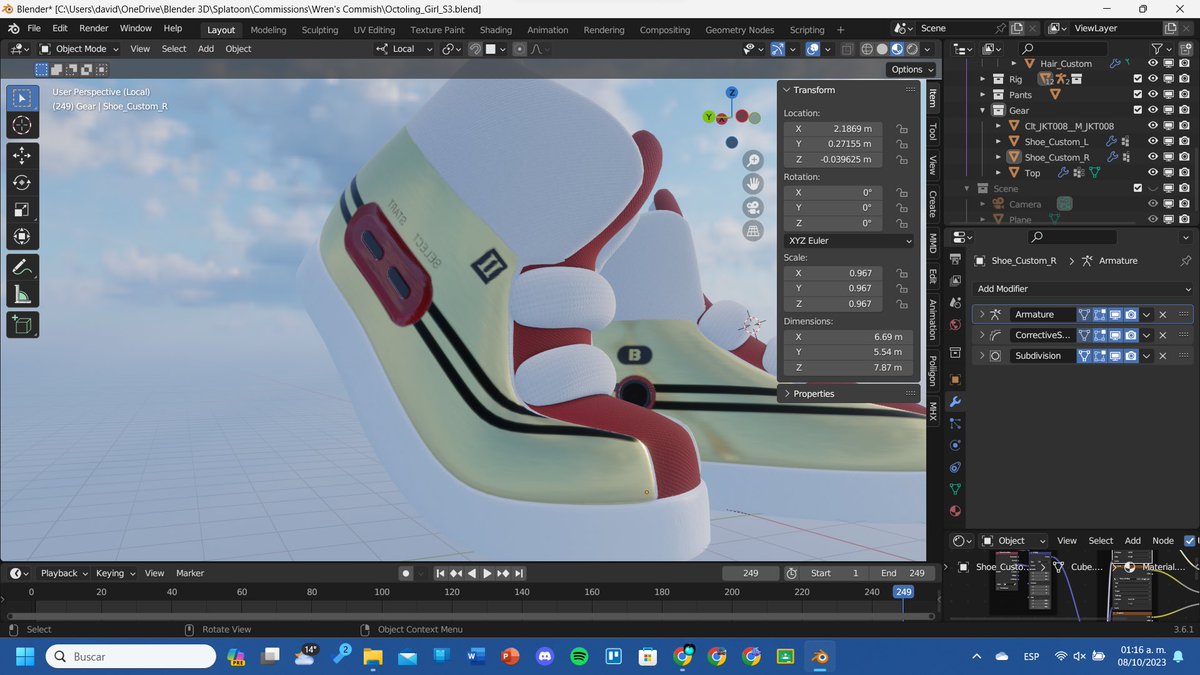Click Z axis on navigation gizmo
Viewport: 1200px width, 675px height.
pyautogui.click(x=732, y=92)
